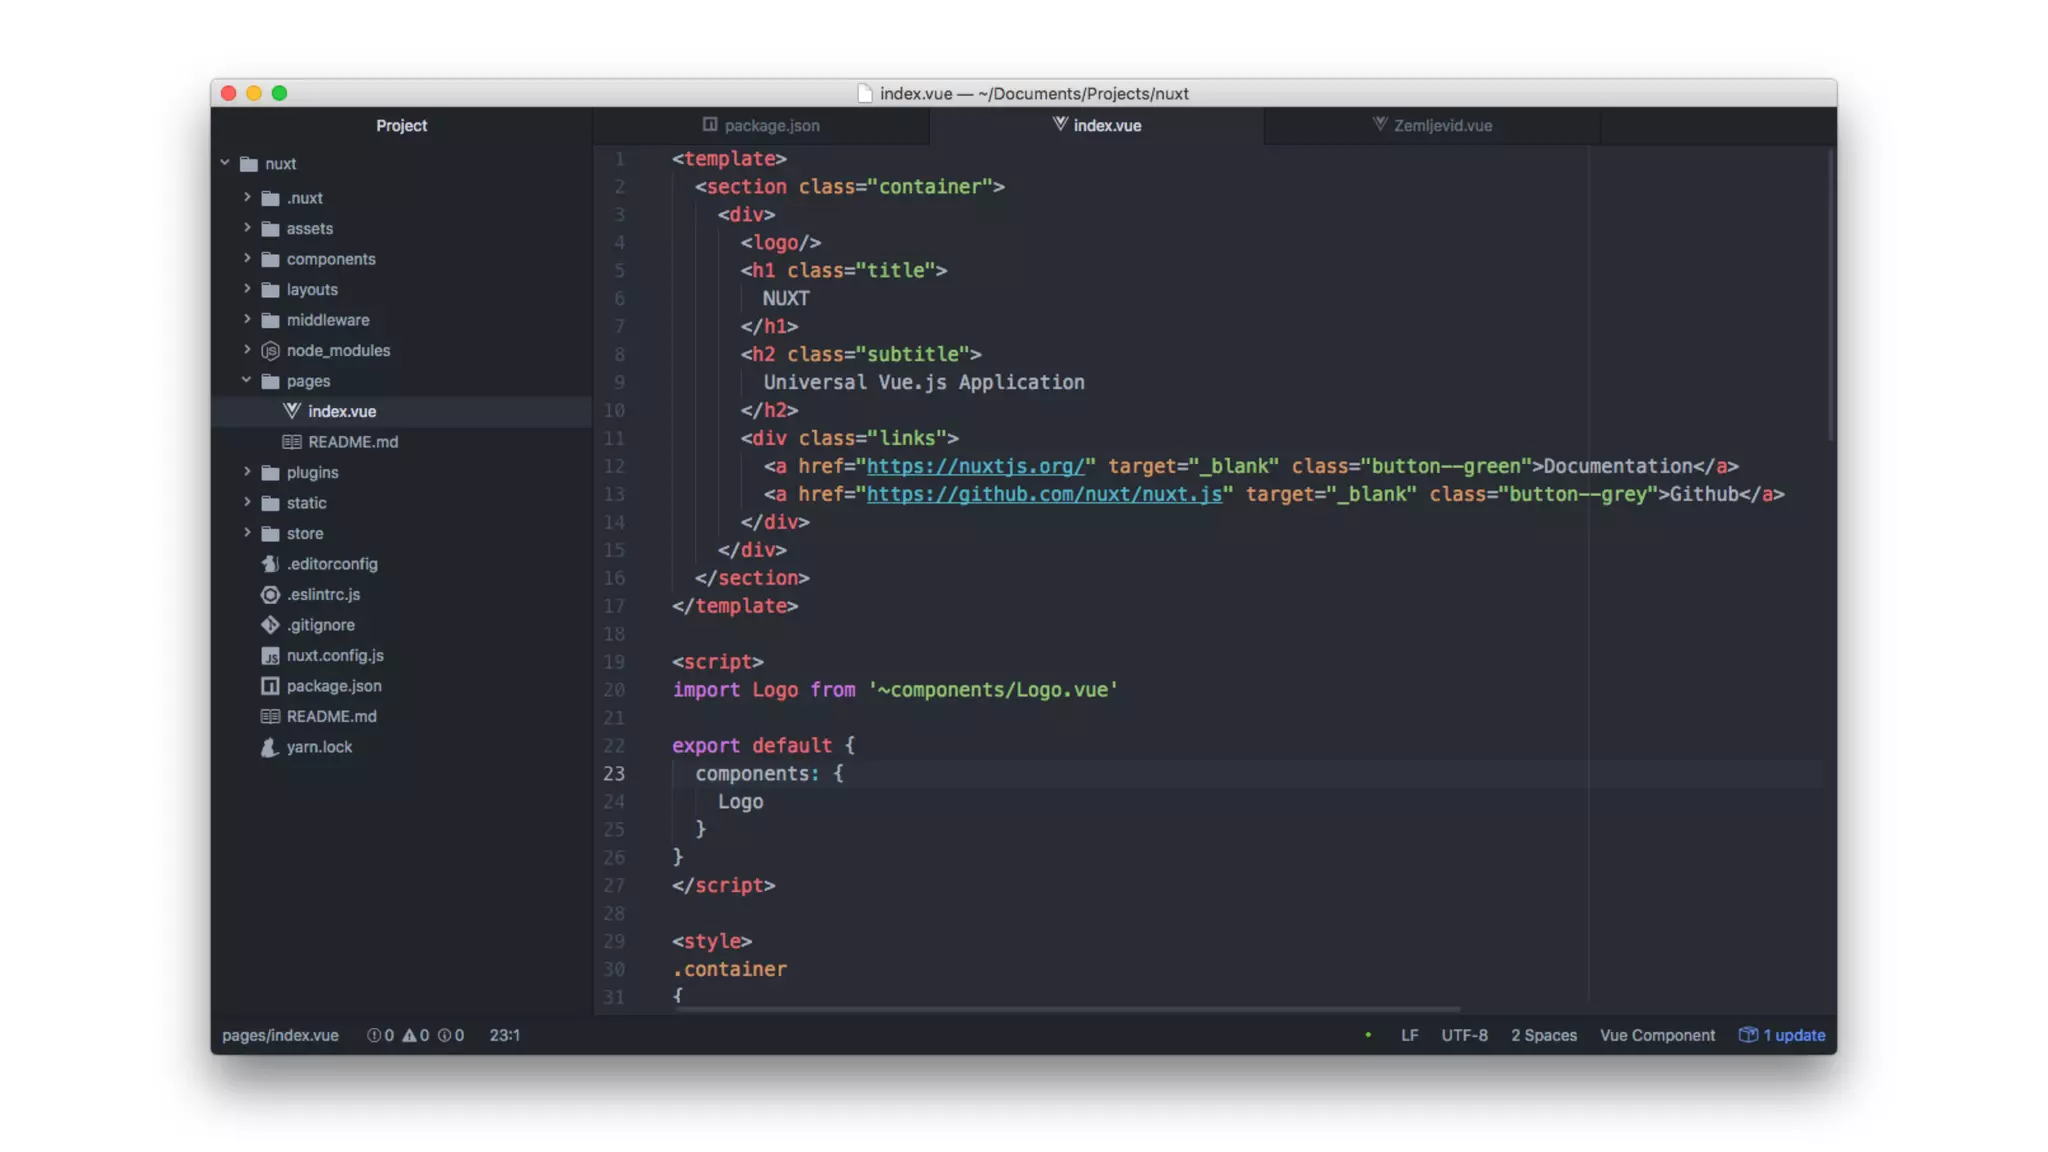Click the UTF-8 encoding selector
This screenshot has height=1152, width=2048.
(x=1464, y=1035)
